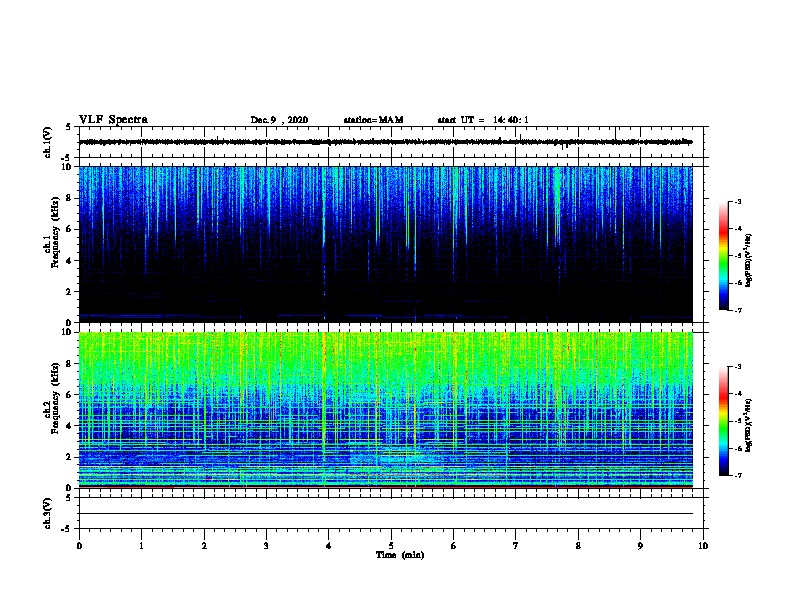Click the ch.2 colorbar log(PSD) unit label

pos(748,426)
